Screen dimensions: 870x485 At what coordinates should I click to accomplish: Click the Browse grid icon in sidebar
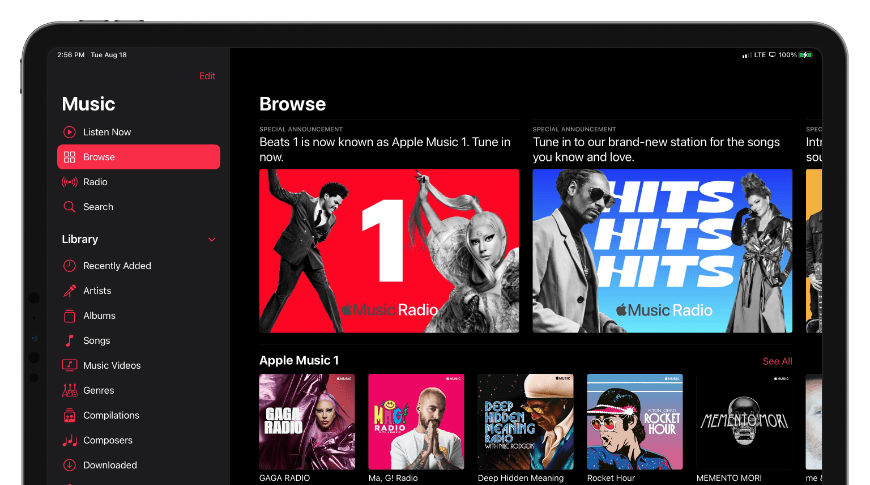(x=69, y=157)
